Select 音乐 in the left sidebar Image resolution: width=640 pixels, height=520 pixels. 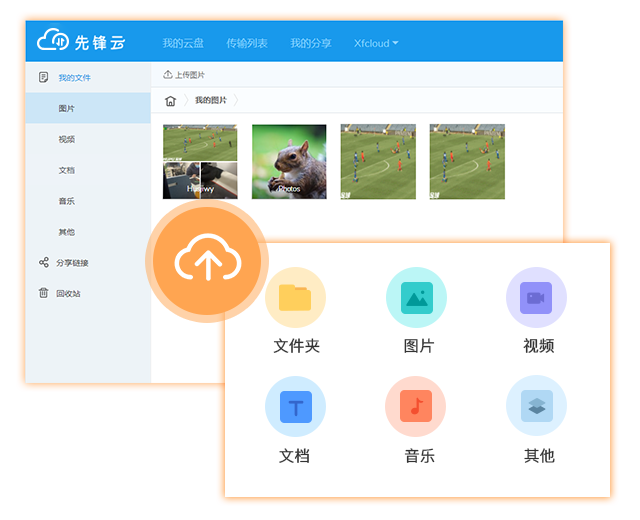point(67,201)
